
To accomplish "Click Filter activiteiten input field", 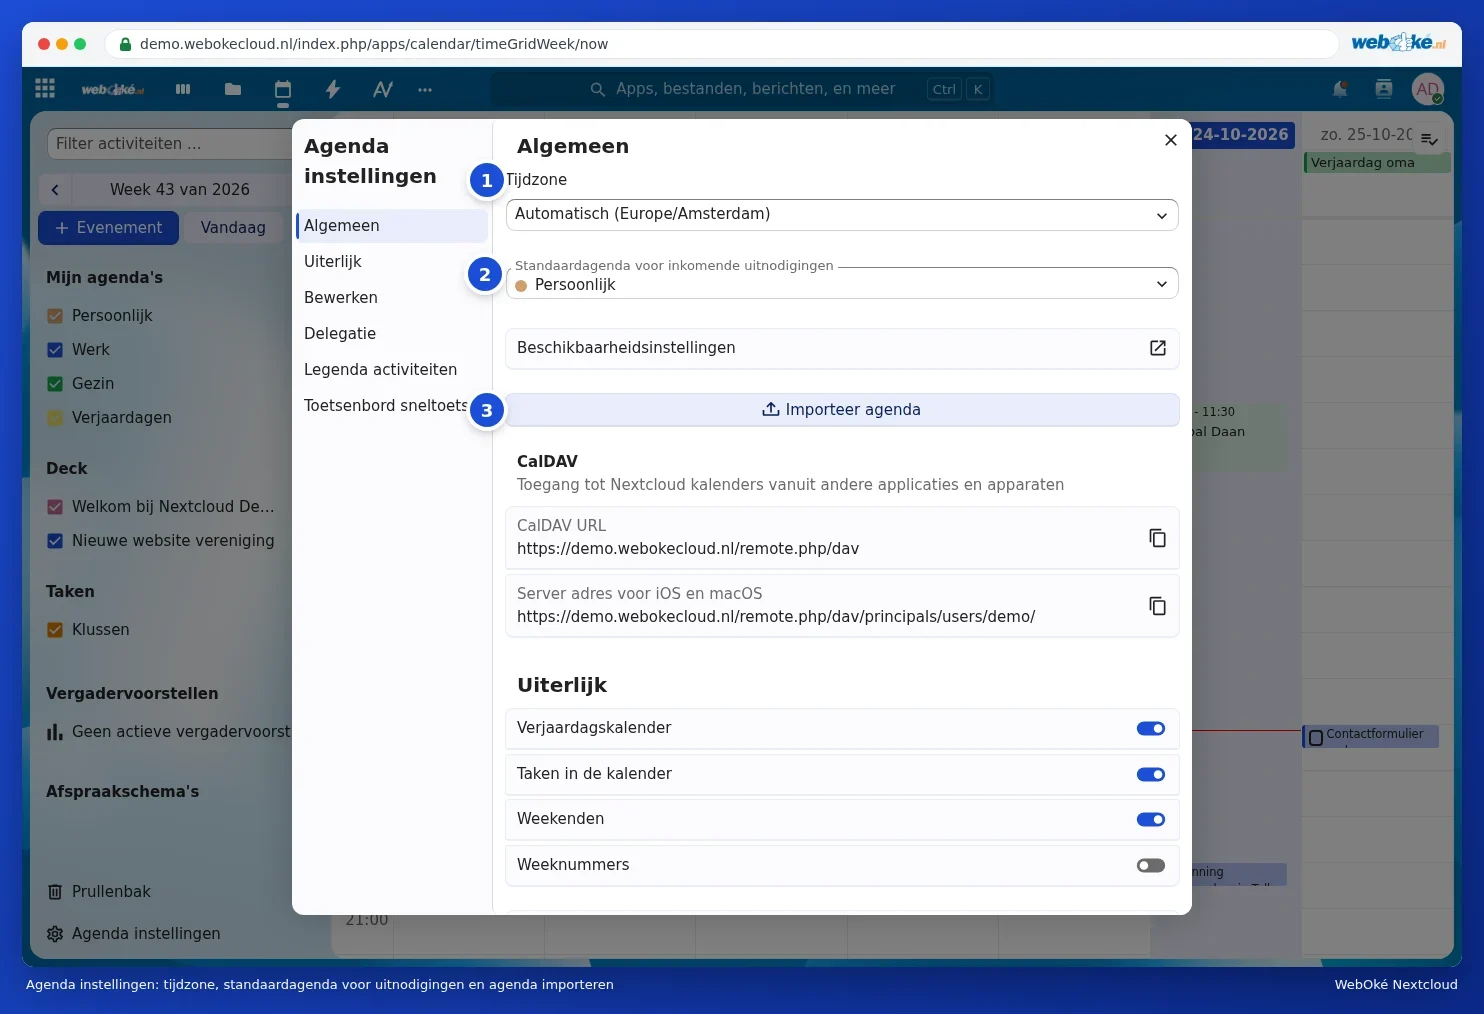I will tap(168, 144).
